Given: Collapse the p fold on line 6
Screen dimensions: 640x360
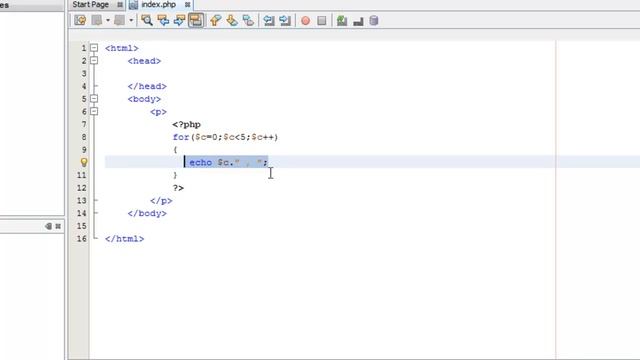Looking at the screenshot, I should pyautogui.click(x=94, y=111).
